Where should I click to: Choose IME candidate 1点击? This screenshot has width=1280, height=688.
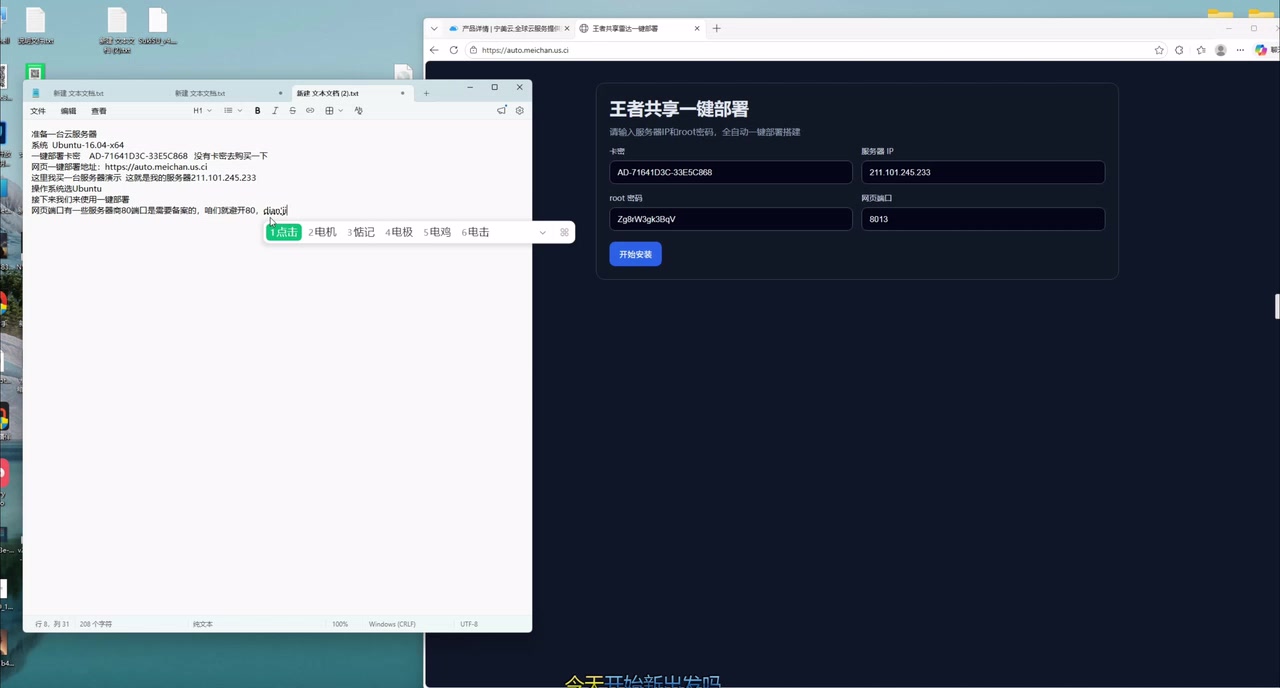point(284,232)
